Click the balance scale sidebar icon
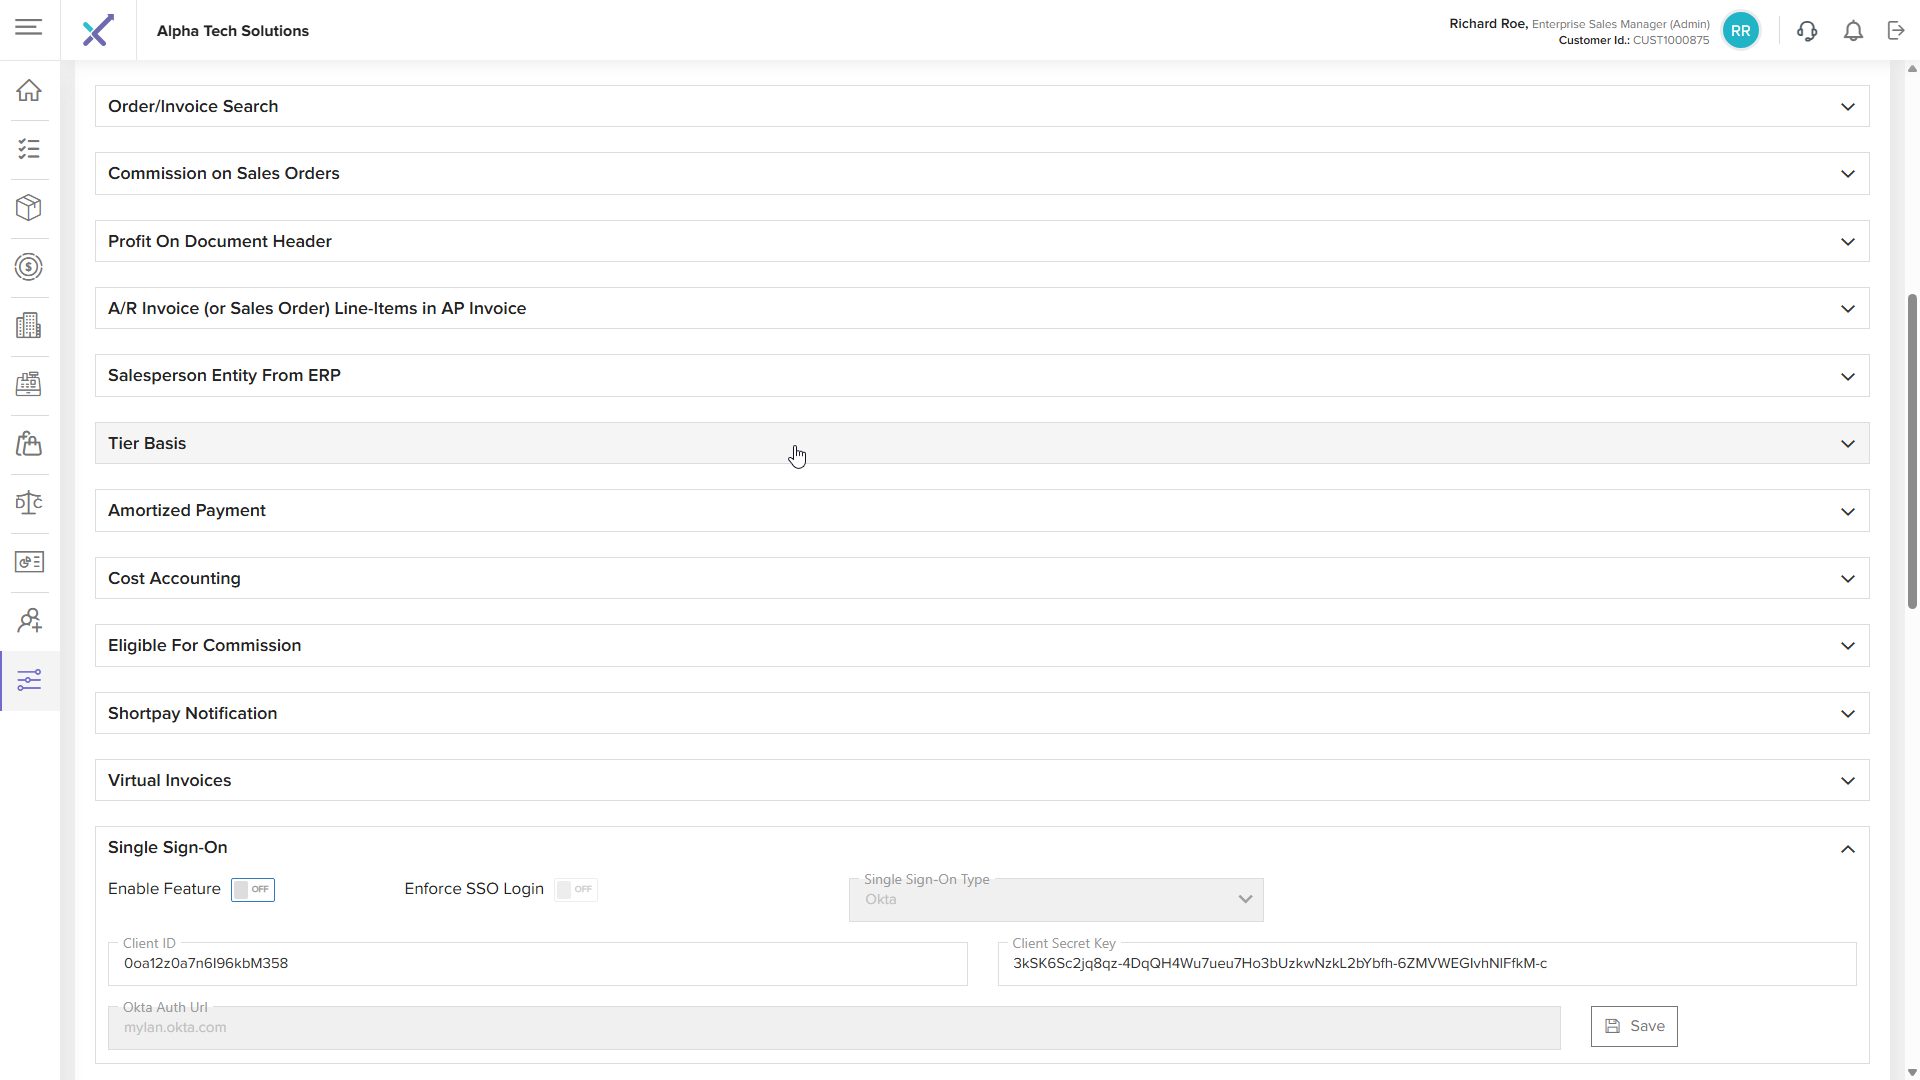 click(29, 503)
